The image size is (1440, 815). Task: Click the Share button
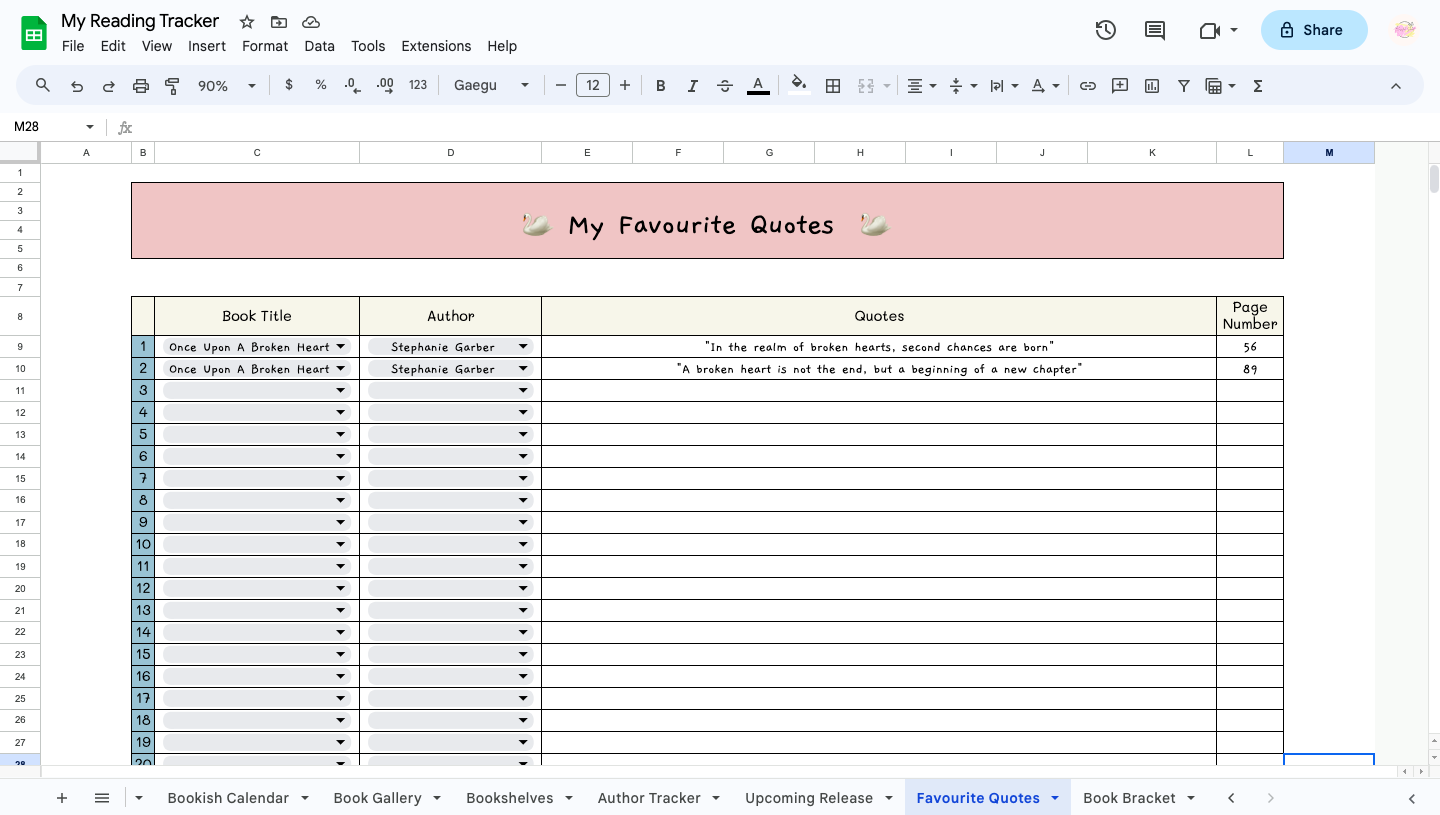pos(1313,30)
